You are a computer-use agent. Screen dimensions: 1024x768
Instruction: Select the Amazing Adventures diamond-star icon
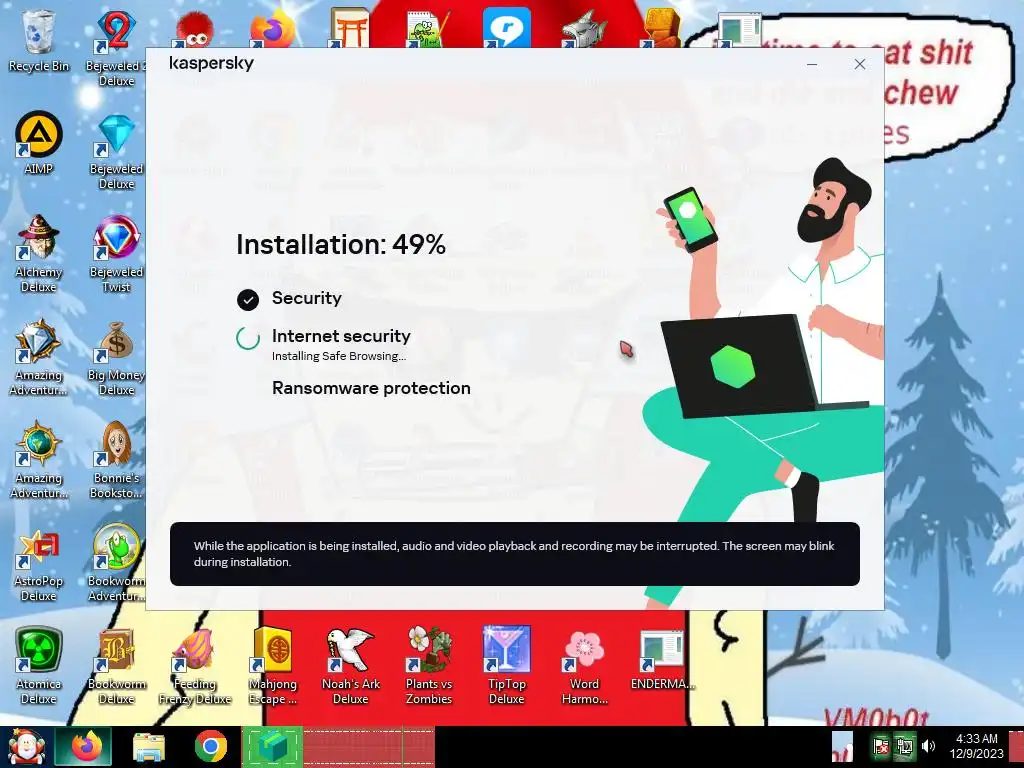pos(39,340)
